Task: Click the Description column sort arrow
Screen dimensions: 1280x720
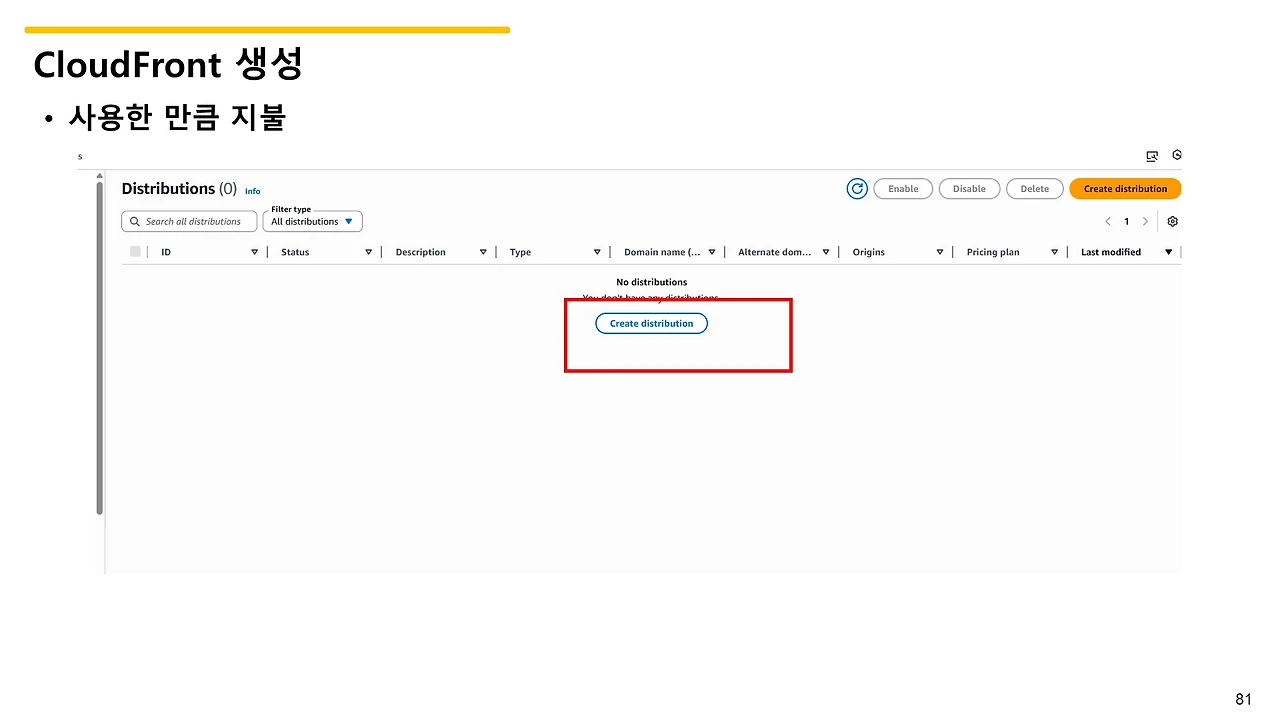Action: point(483,252)
